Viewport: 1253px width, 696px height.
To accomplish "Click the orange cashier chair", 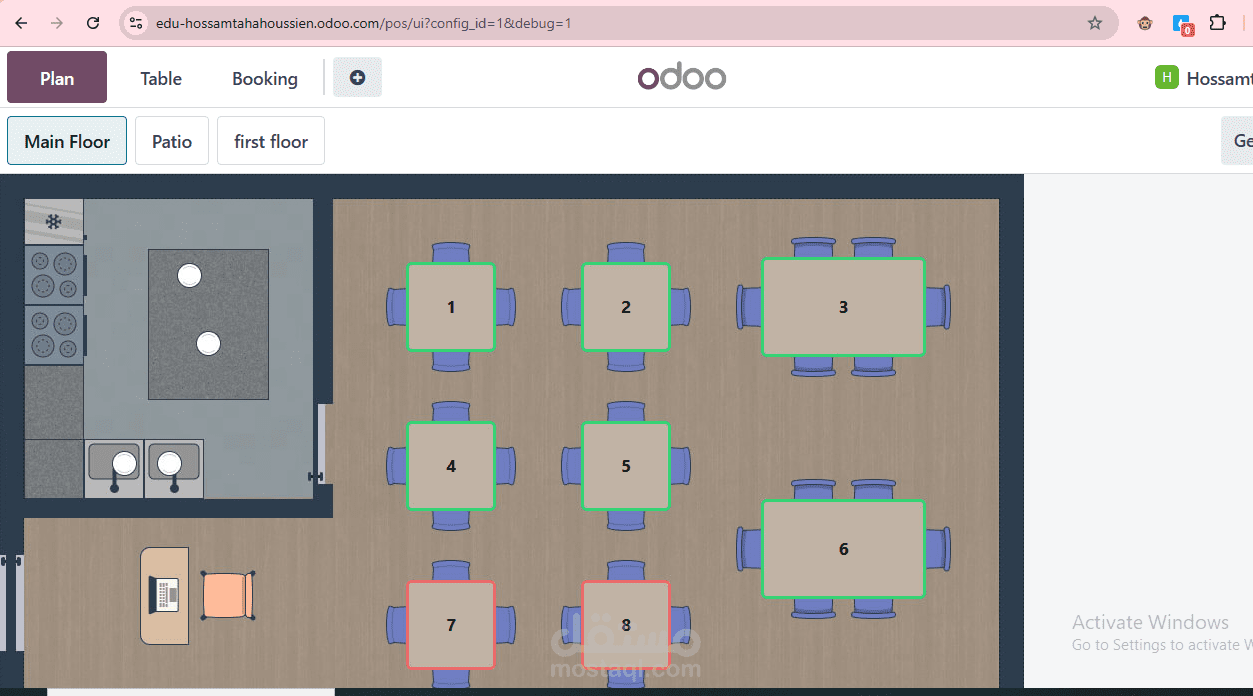I will click(228, 595).
